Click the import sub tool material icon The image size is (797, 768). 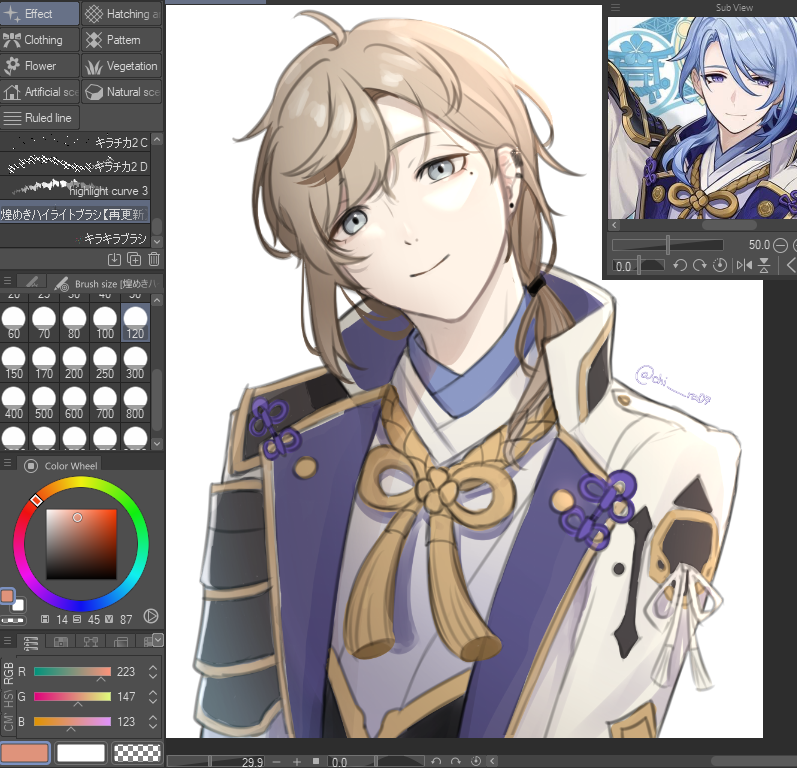[114, 259]
